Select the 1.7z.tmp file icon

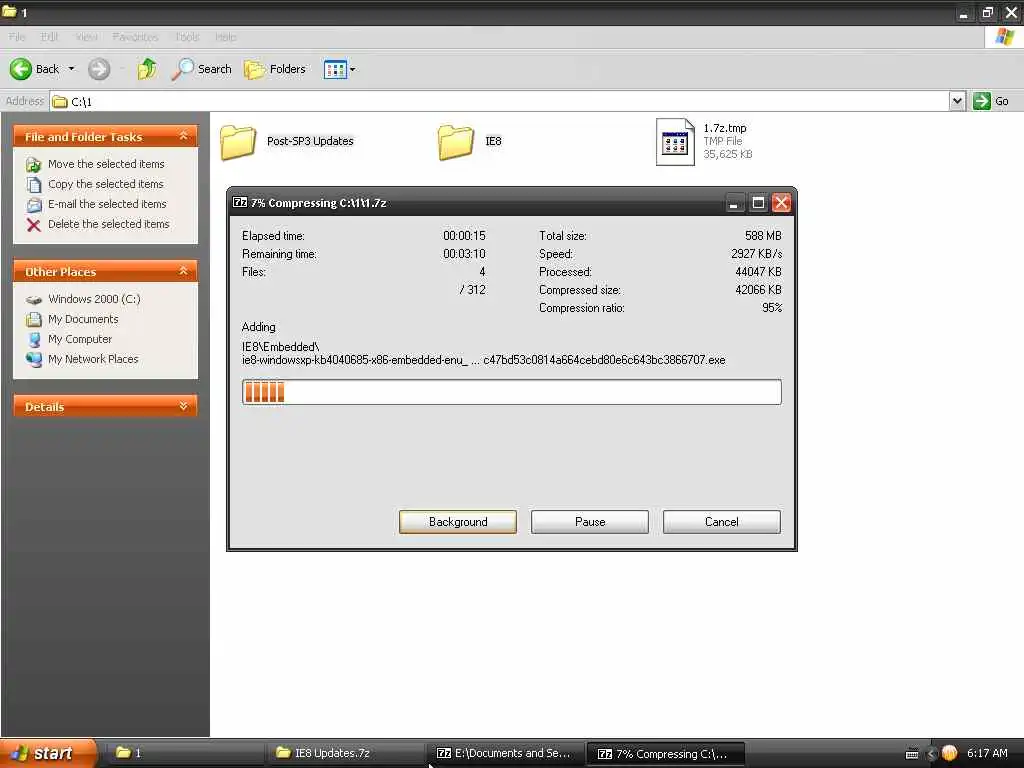[x=675, y=142]
